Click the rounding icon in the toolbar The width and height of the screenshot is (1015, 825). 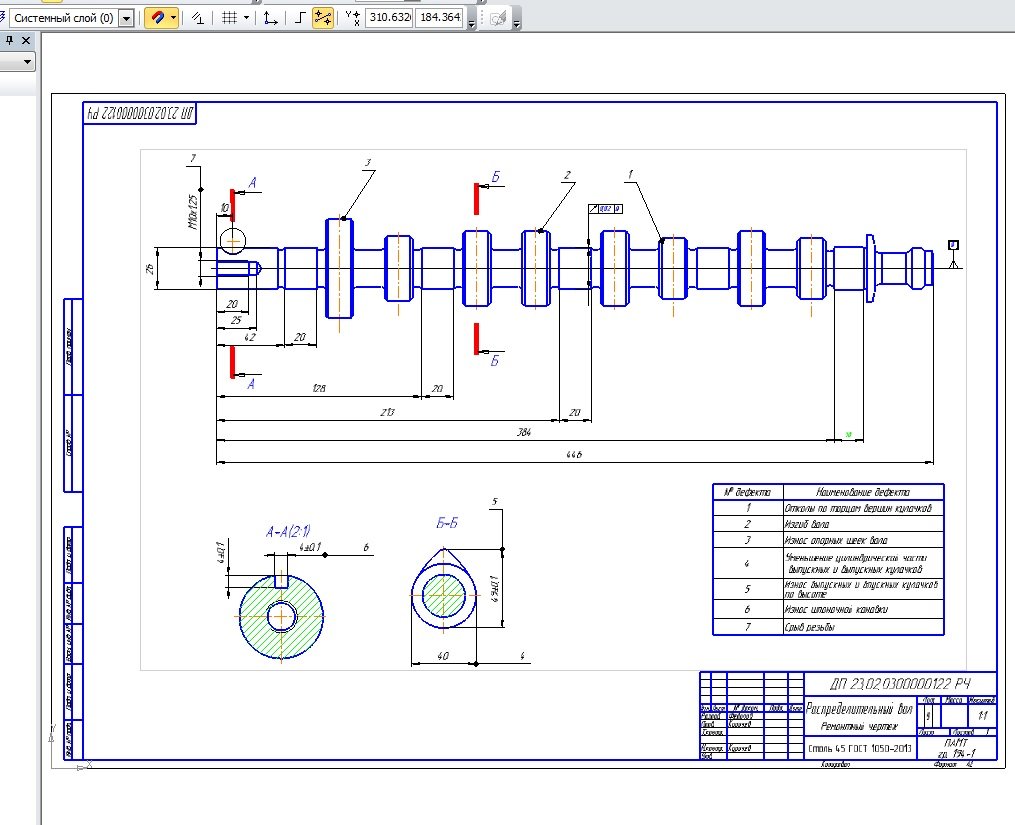[198, 18]
